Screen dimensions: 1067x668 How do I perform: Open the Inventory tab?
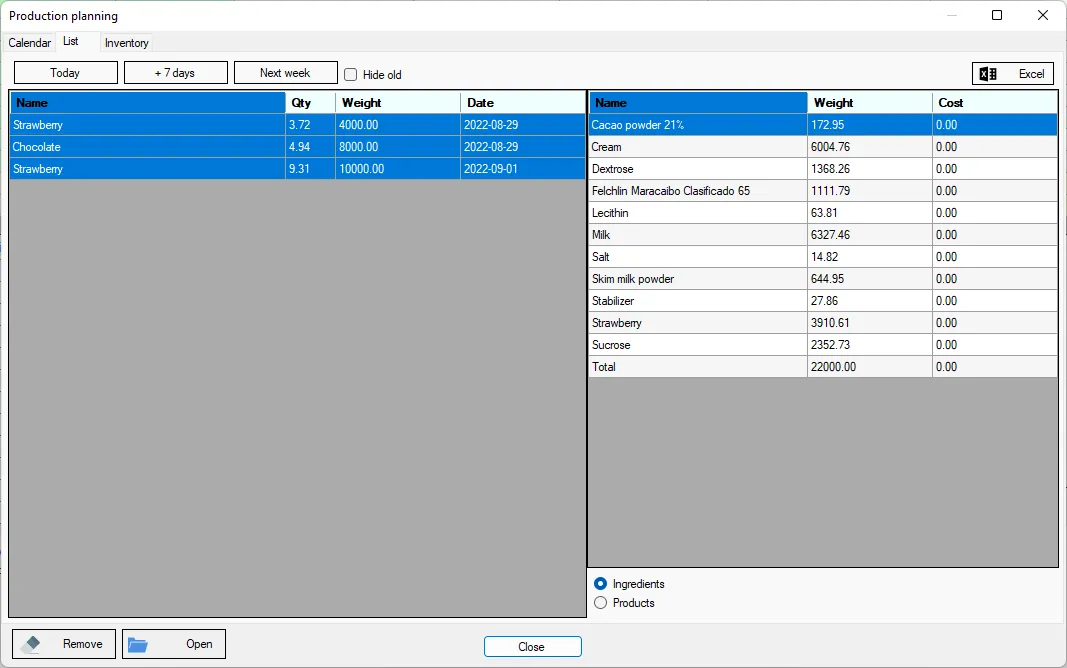click(x=127, y=42)
